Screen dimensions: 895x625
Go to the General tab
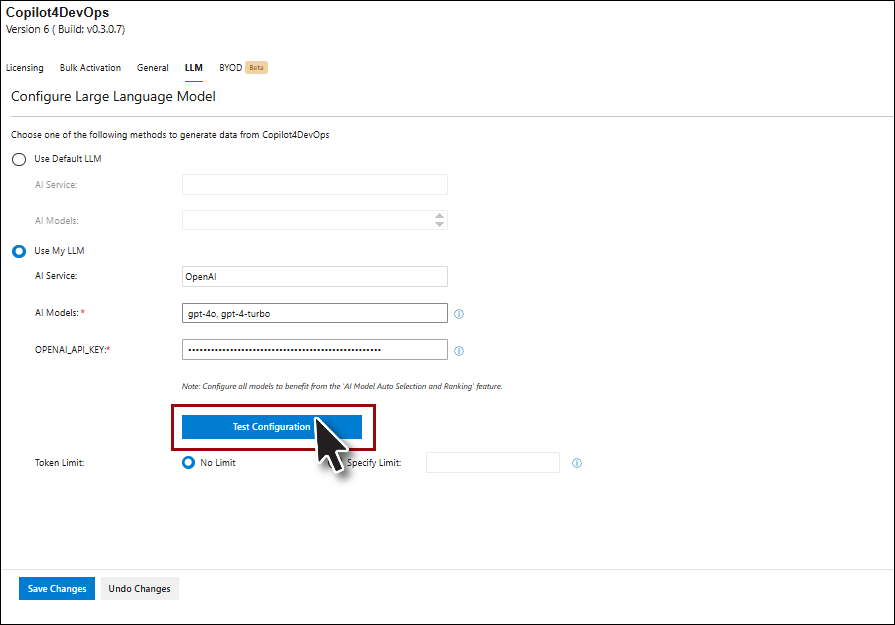(152, 68)
